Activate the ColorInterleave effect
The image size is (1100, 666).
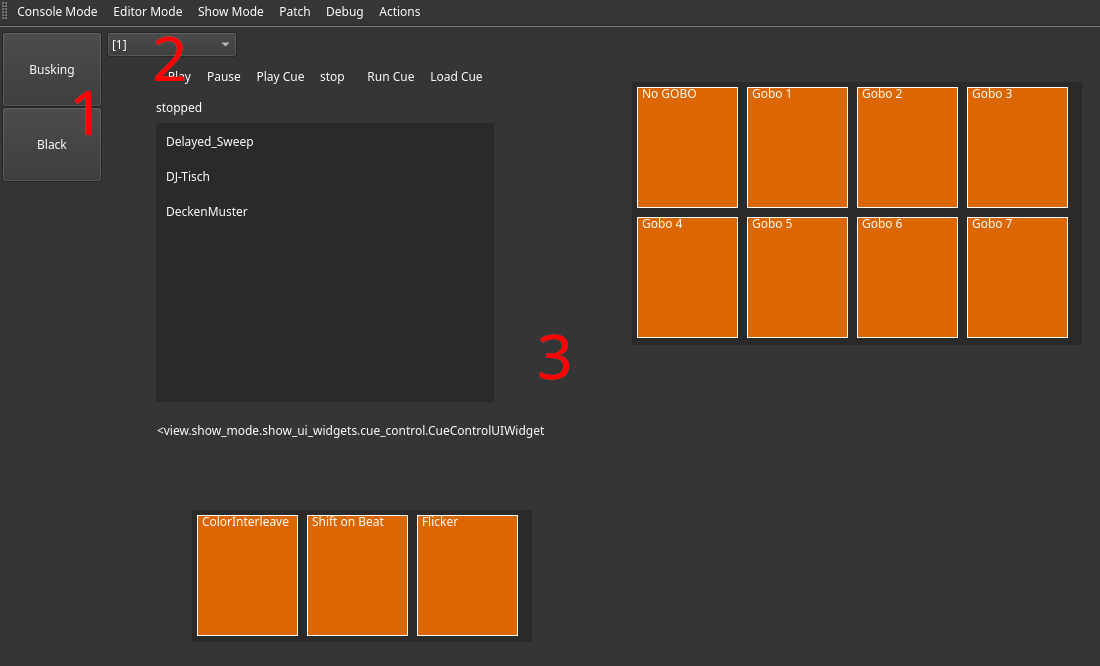click(247, 575)
